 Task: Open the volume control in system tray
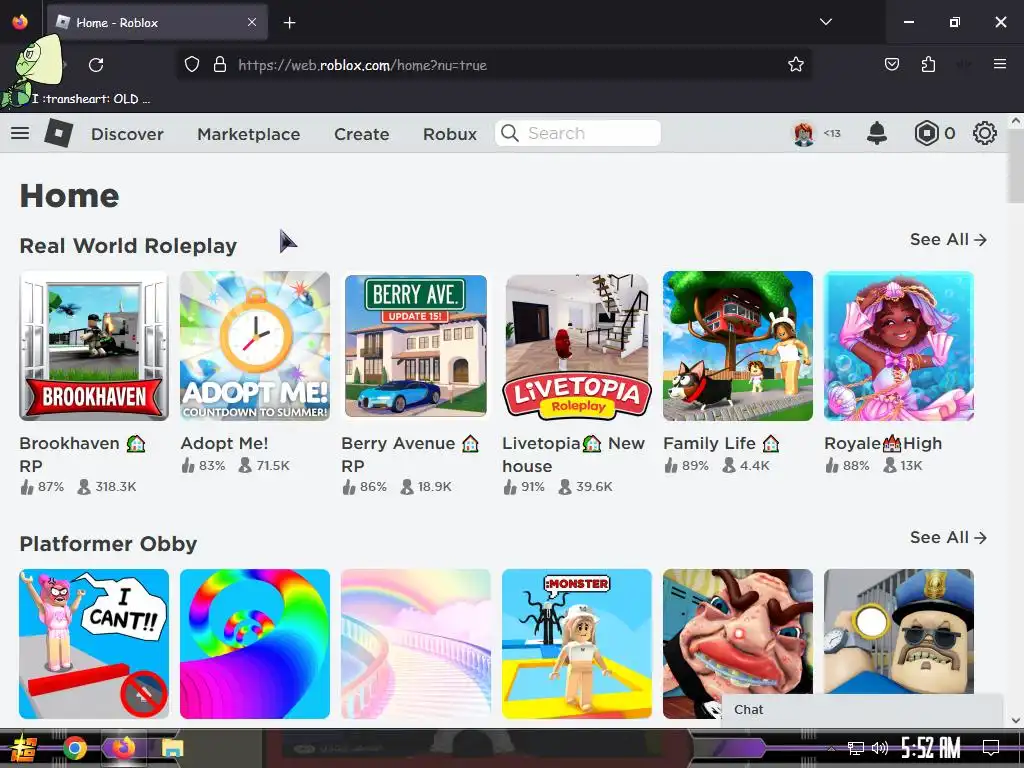pyautogui.click(x=880, y=748)
